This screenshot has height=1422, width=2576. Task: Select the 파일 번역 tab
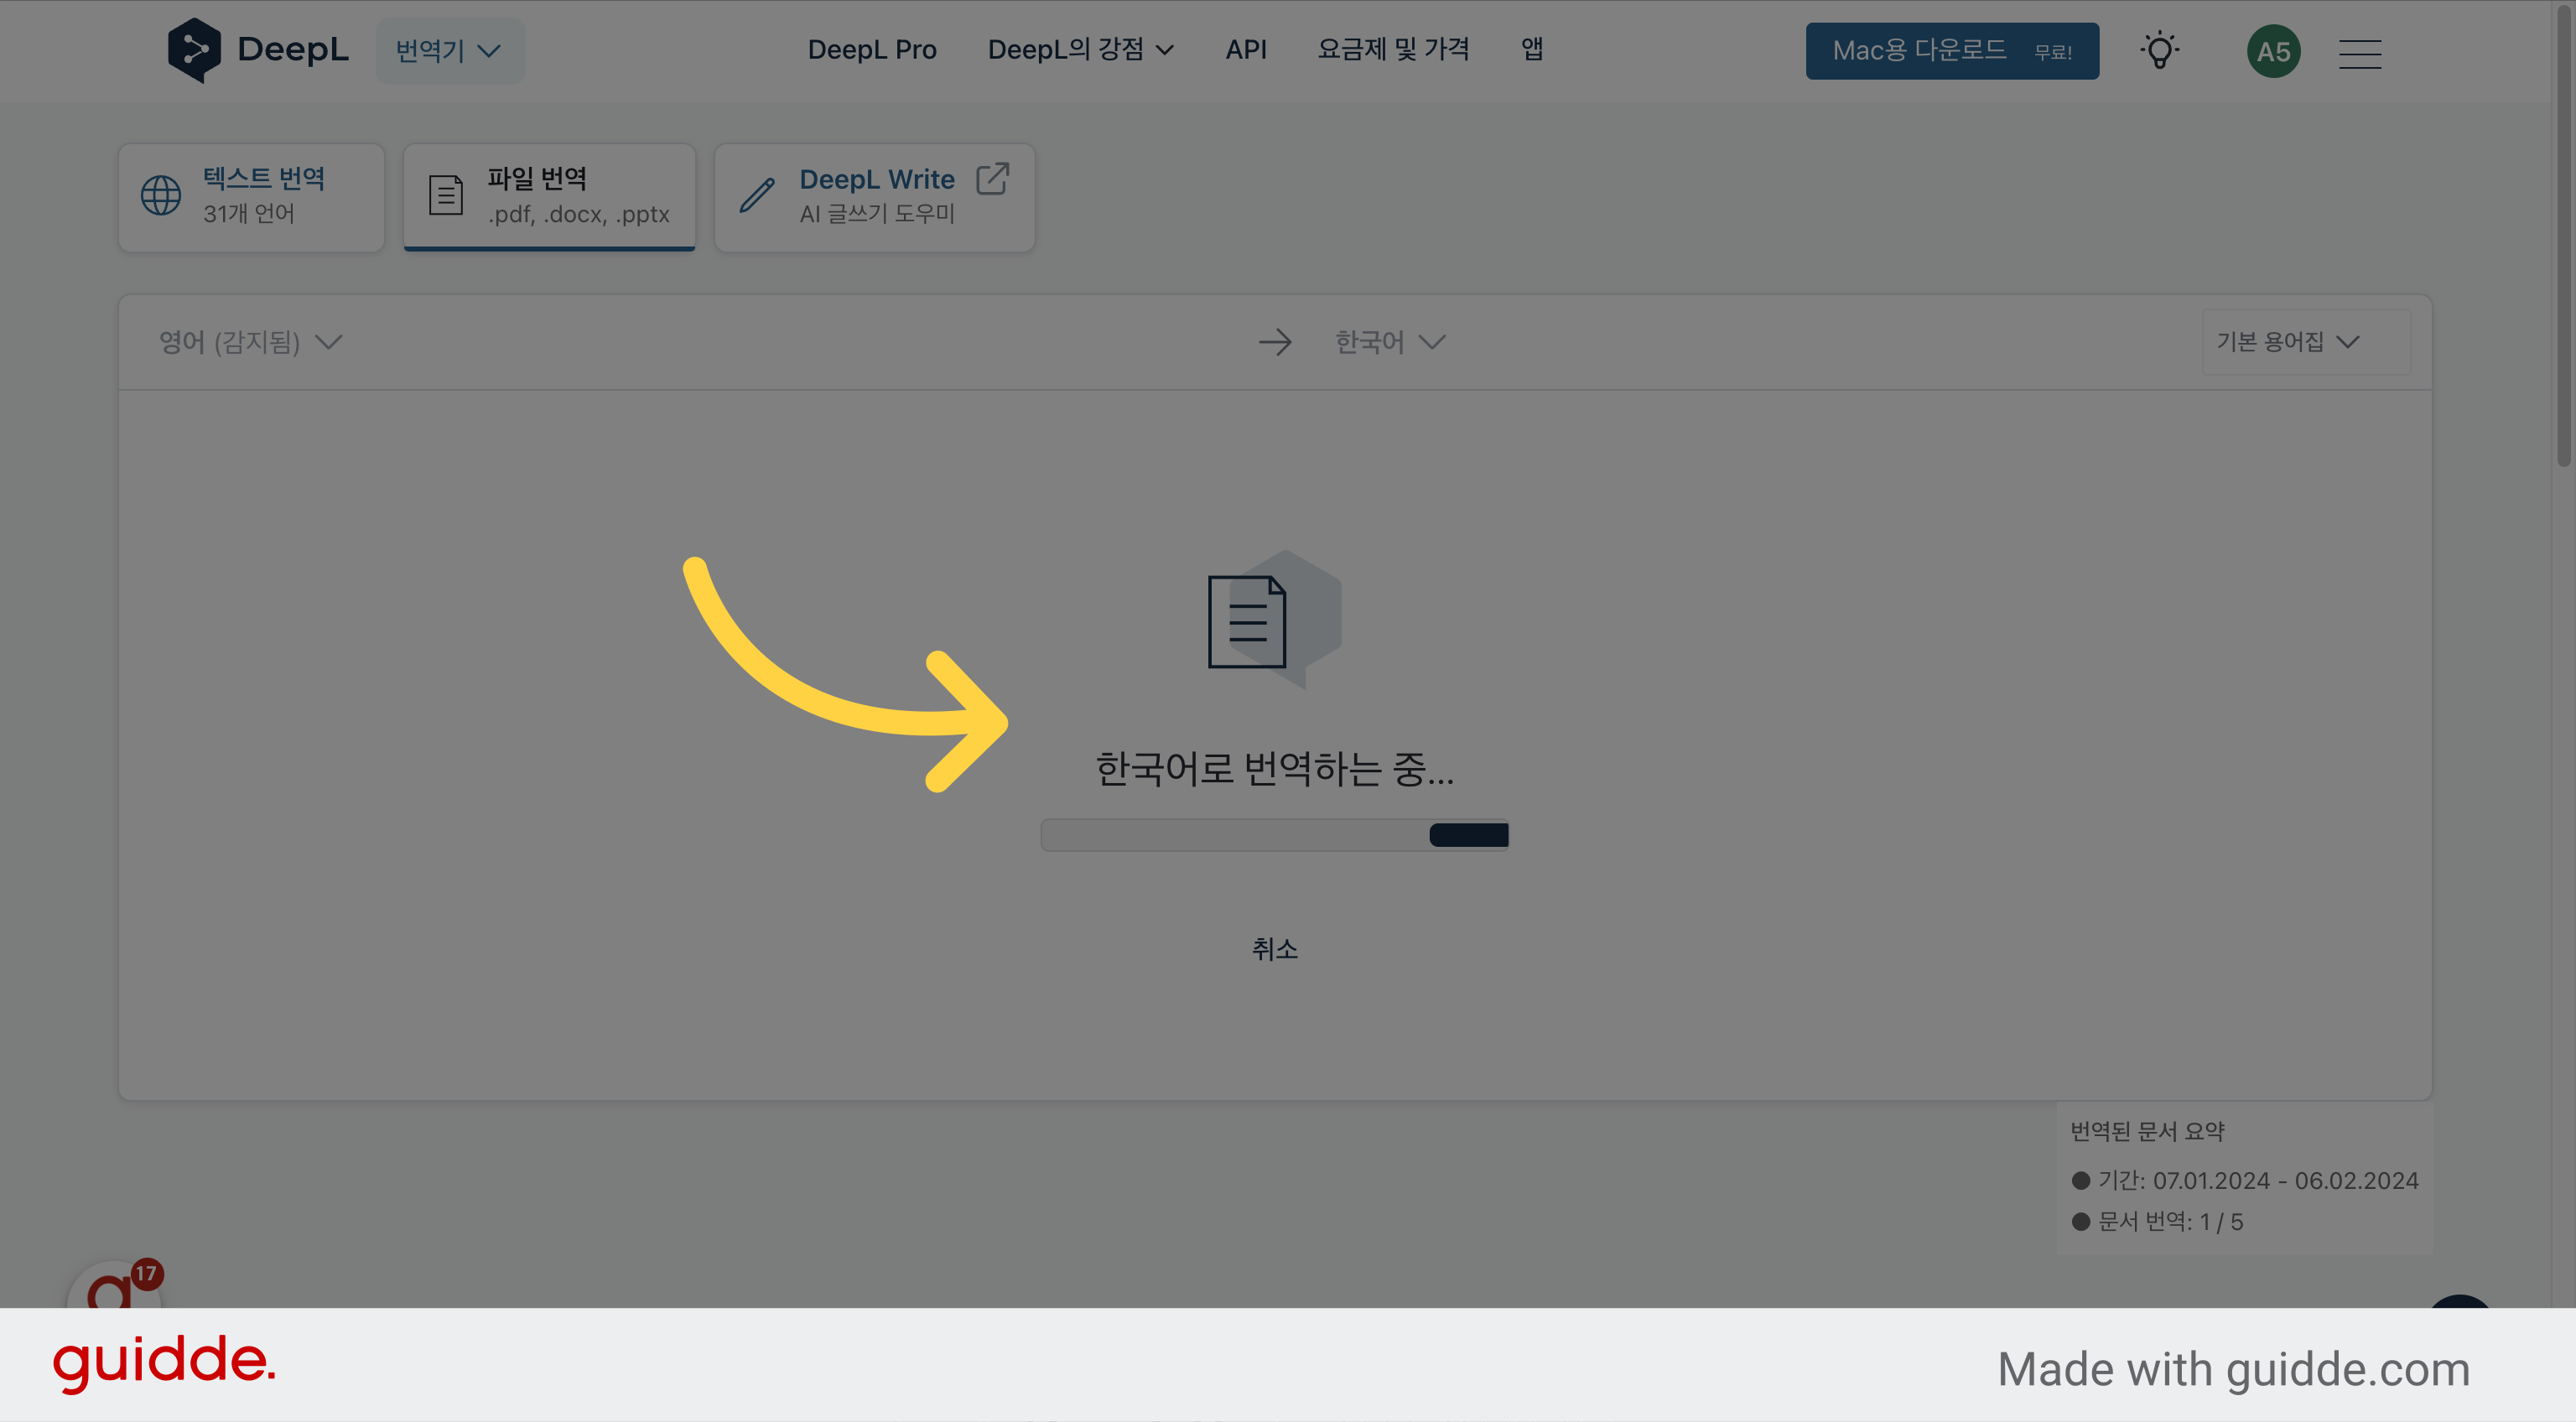click(x=549, y=197)
